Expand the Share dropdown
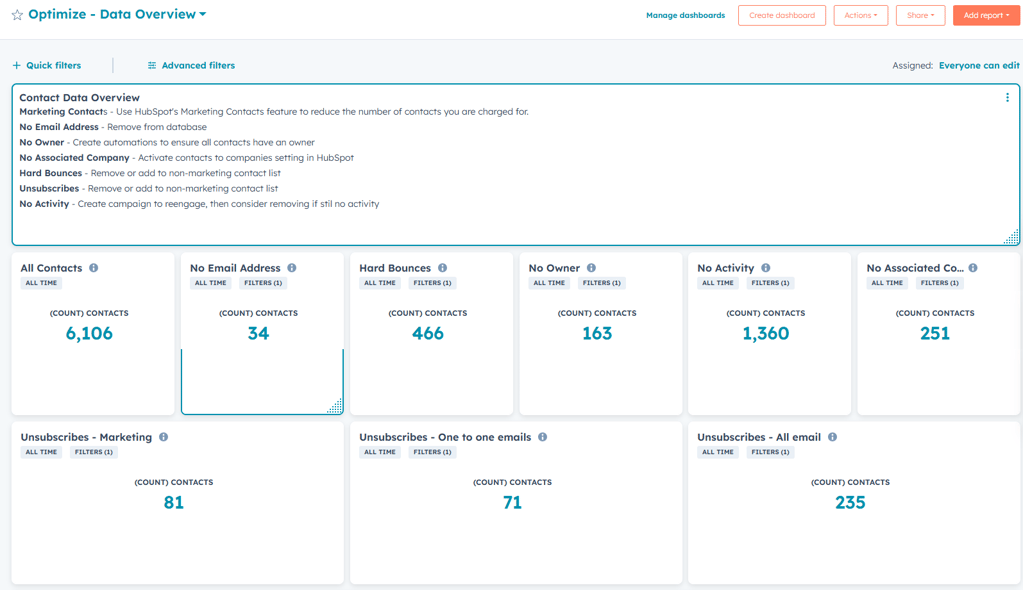The height and width of the screenshot is (590, 1023). pos(920,16)
